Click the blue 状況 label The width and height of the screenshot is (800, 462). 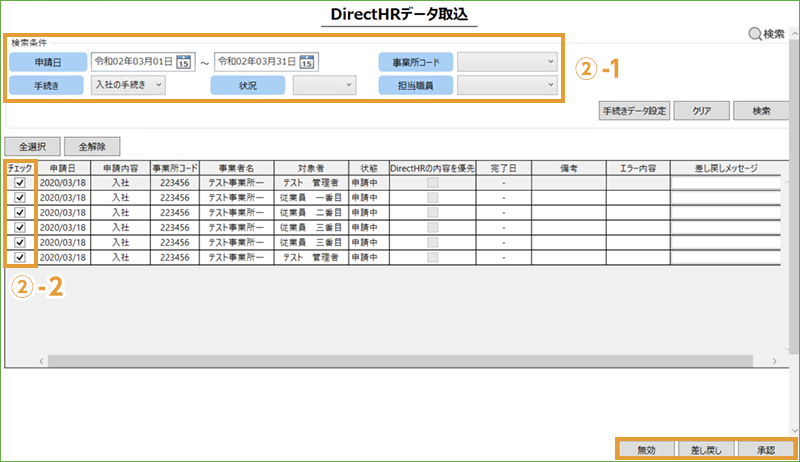(248, 85)
